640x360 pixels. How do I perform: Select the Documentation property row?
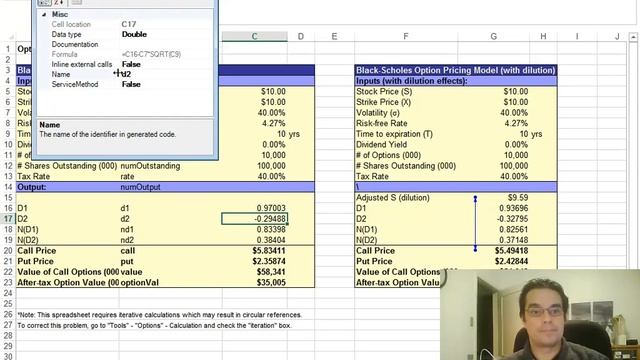pos(125,44)
